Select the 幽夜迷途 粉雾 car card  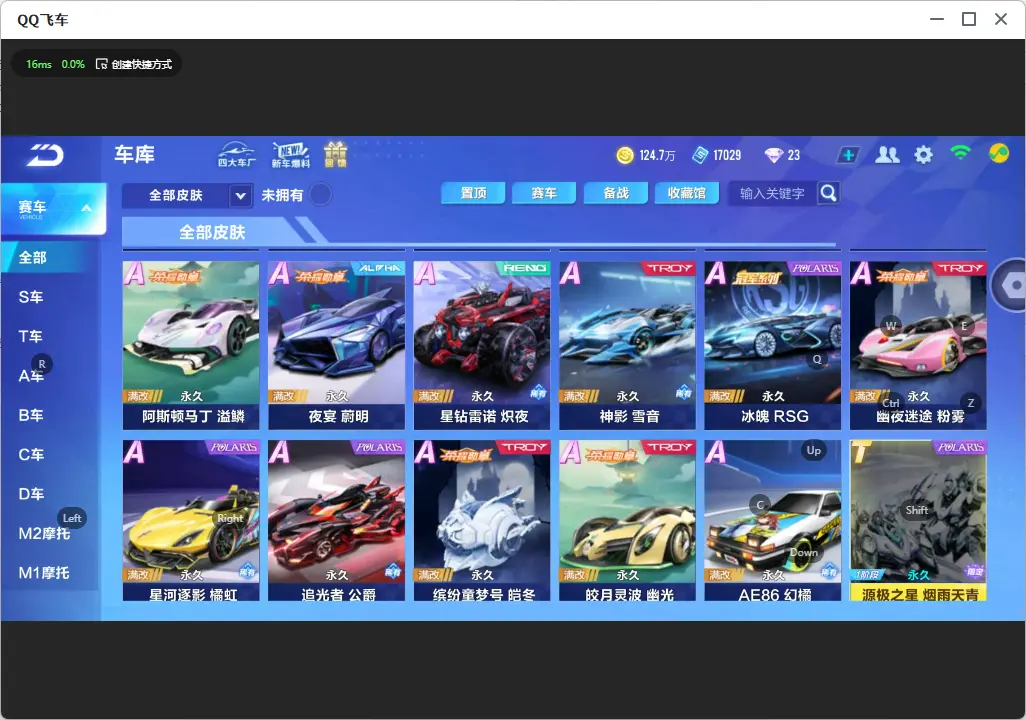click(x=918, y=345)
